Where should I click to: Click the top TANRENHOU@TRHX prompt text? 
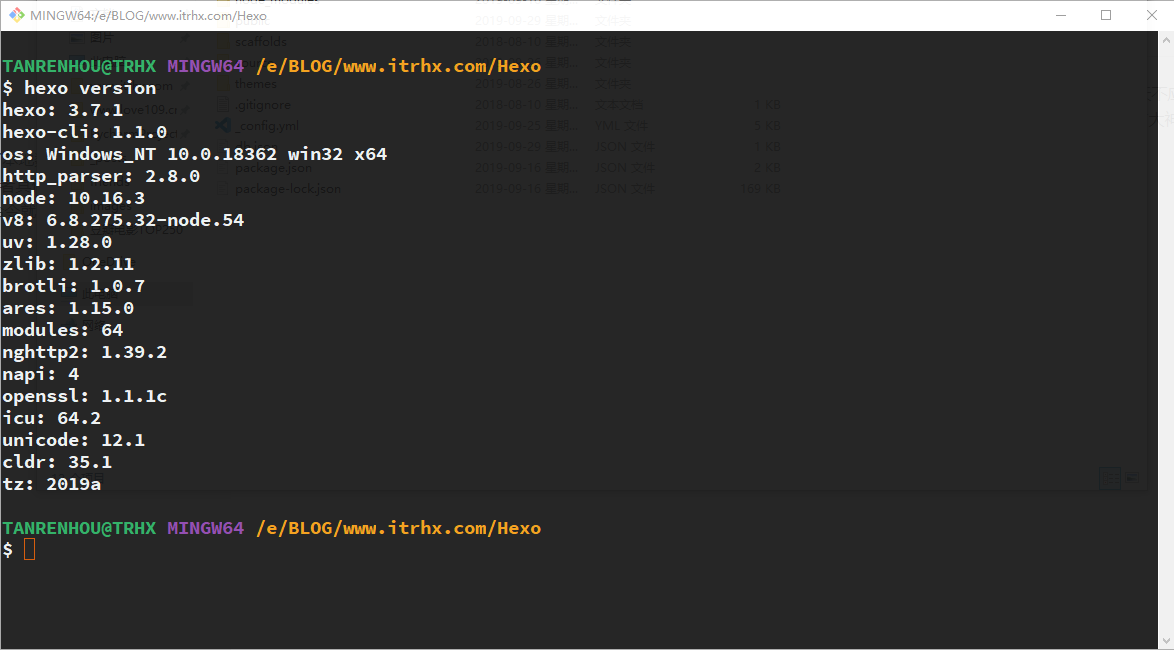(79, 66)
